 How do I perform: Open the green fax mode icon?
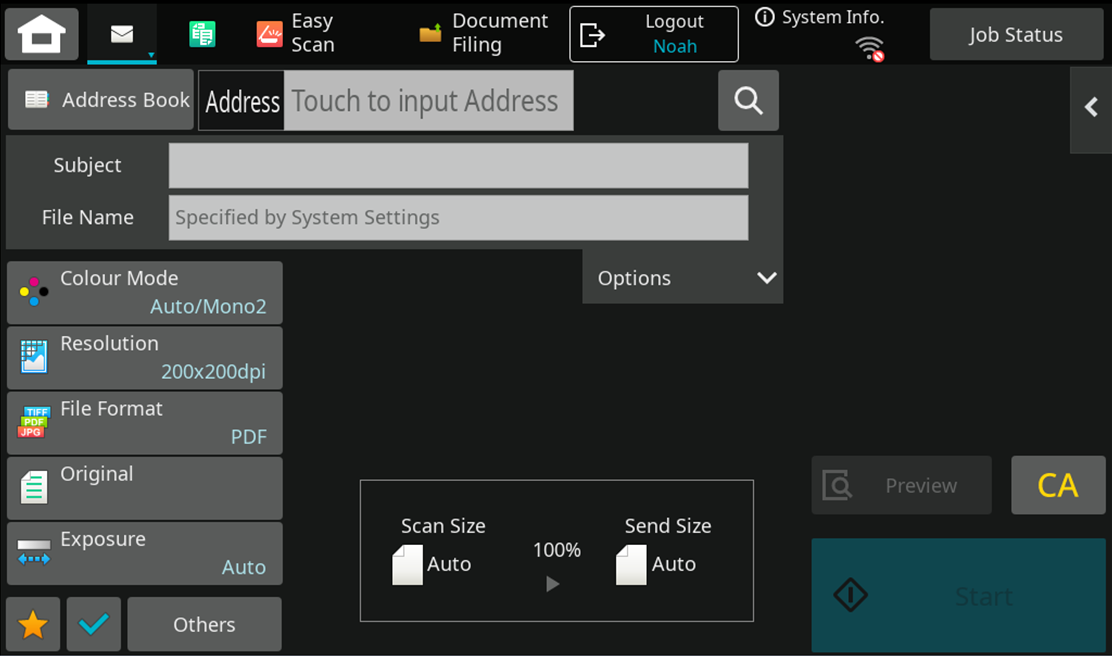point(202,34)
